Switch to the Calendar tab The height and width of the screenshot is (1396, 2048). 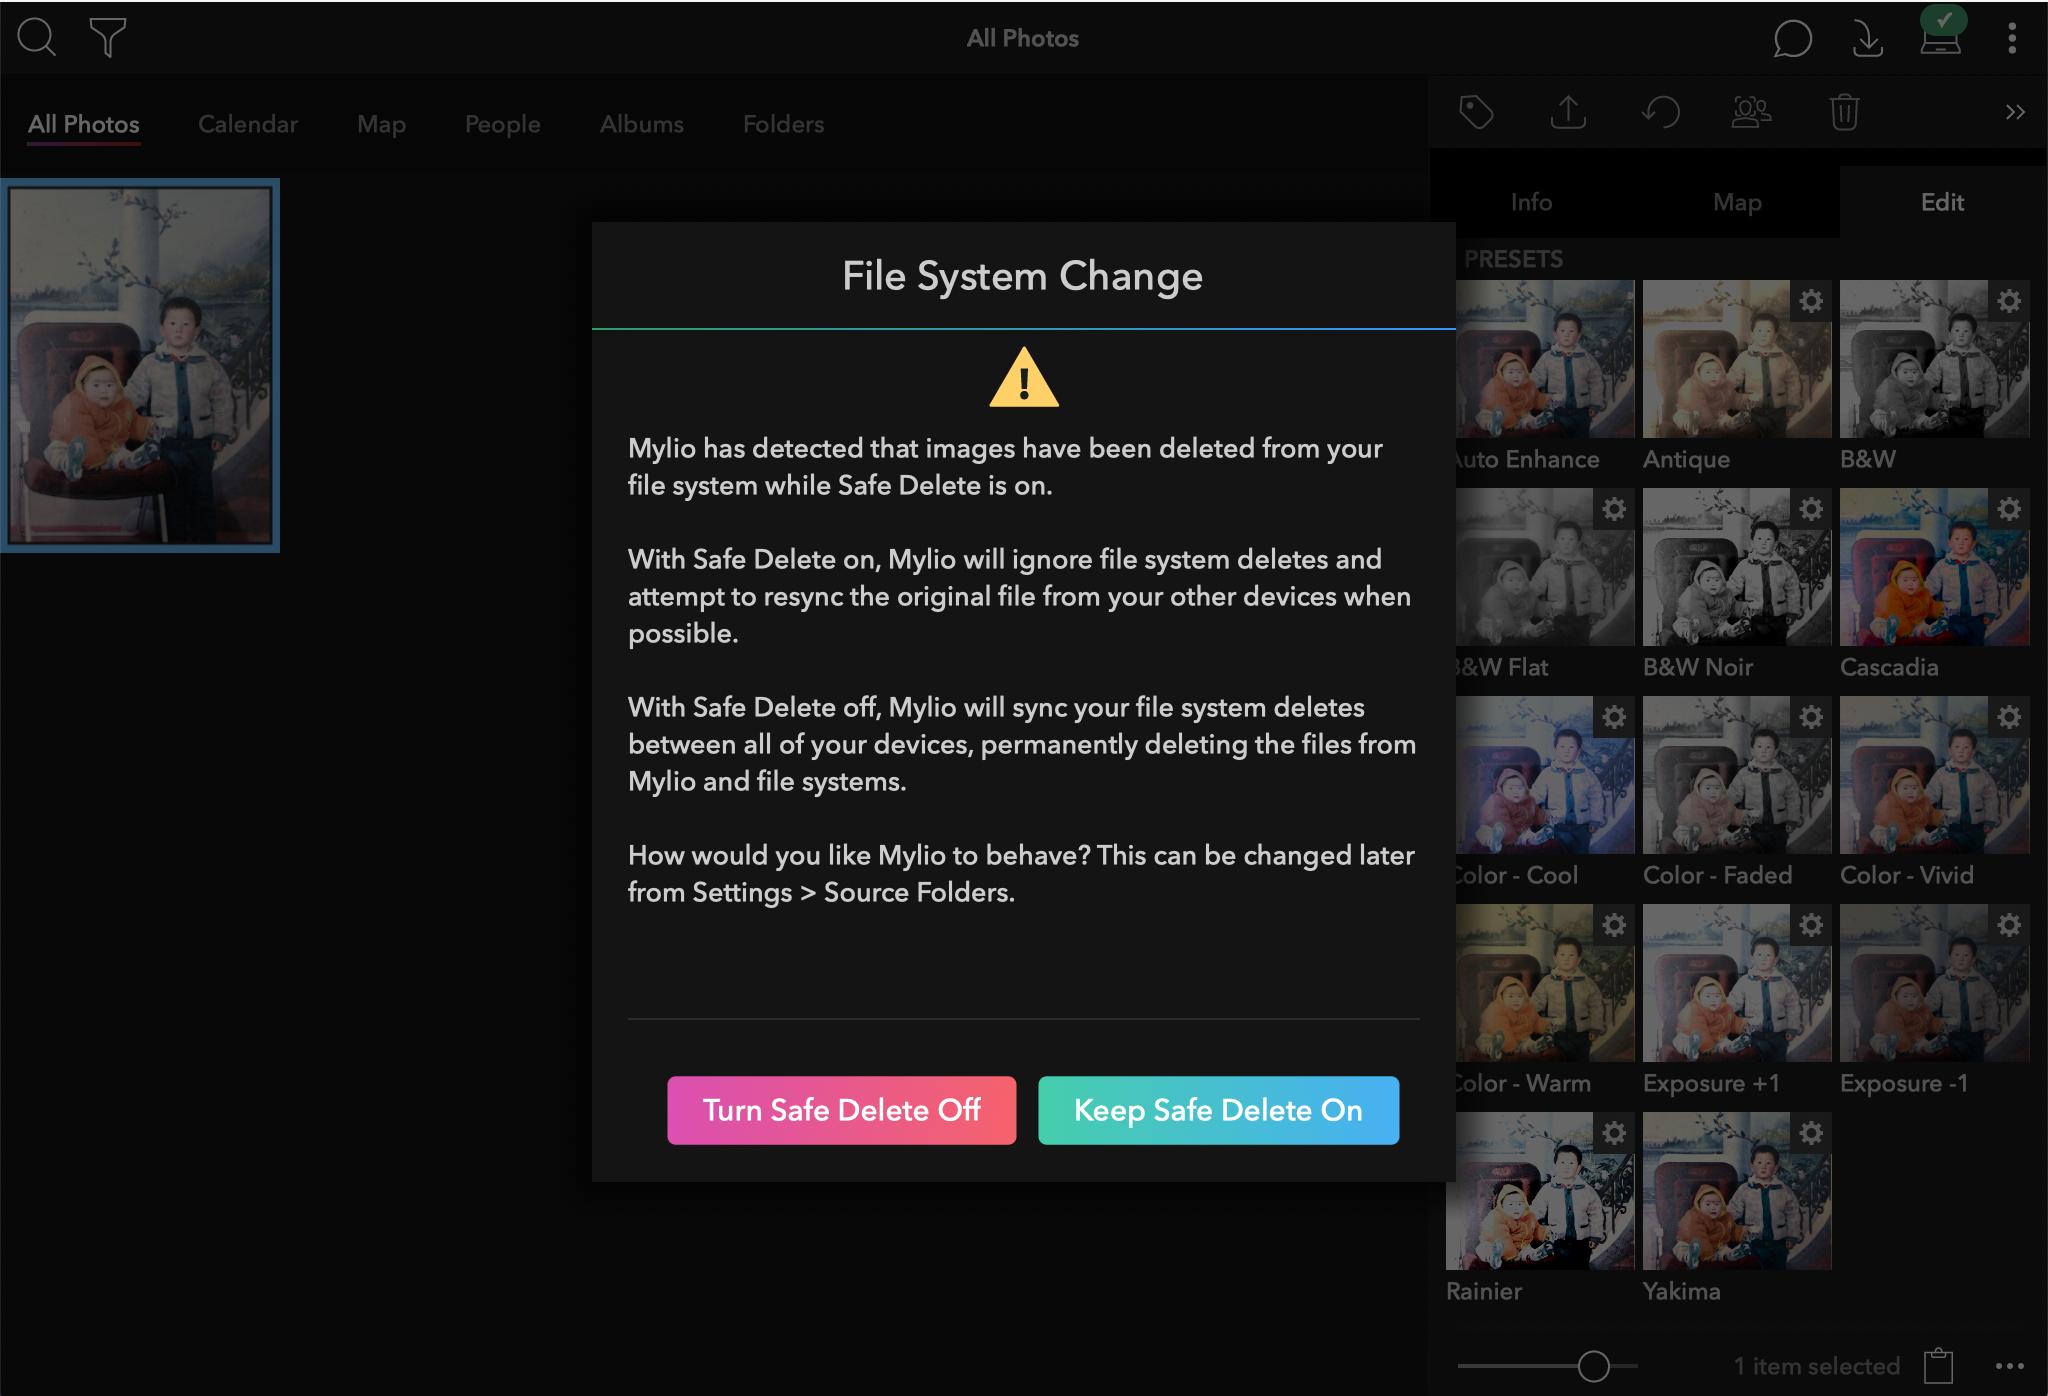(x=247, y=124)
